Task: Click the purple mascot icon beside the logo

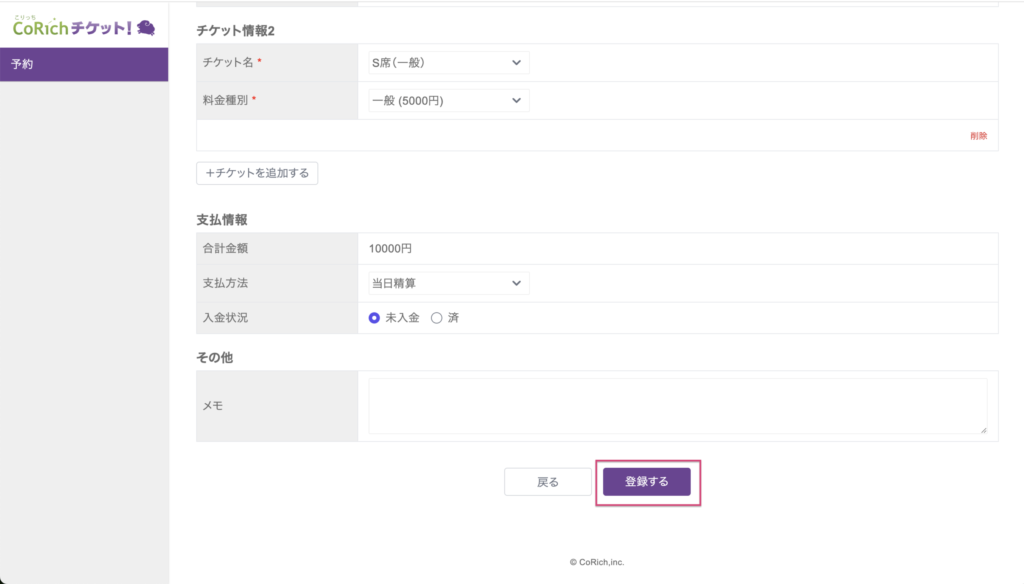Action: coord(145,28)
